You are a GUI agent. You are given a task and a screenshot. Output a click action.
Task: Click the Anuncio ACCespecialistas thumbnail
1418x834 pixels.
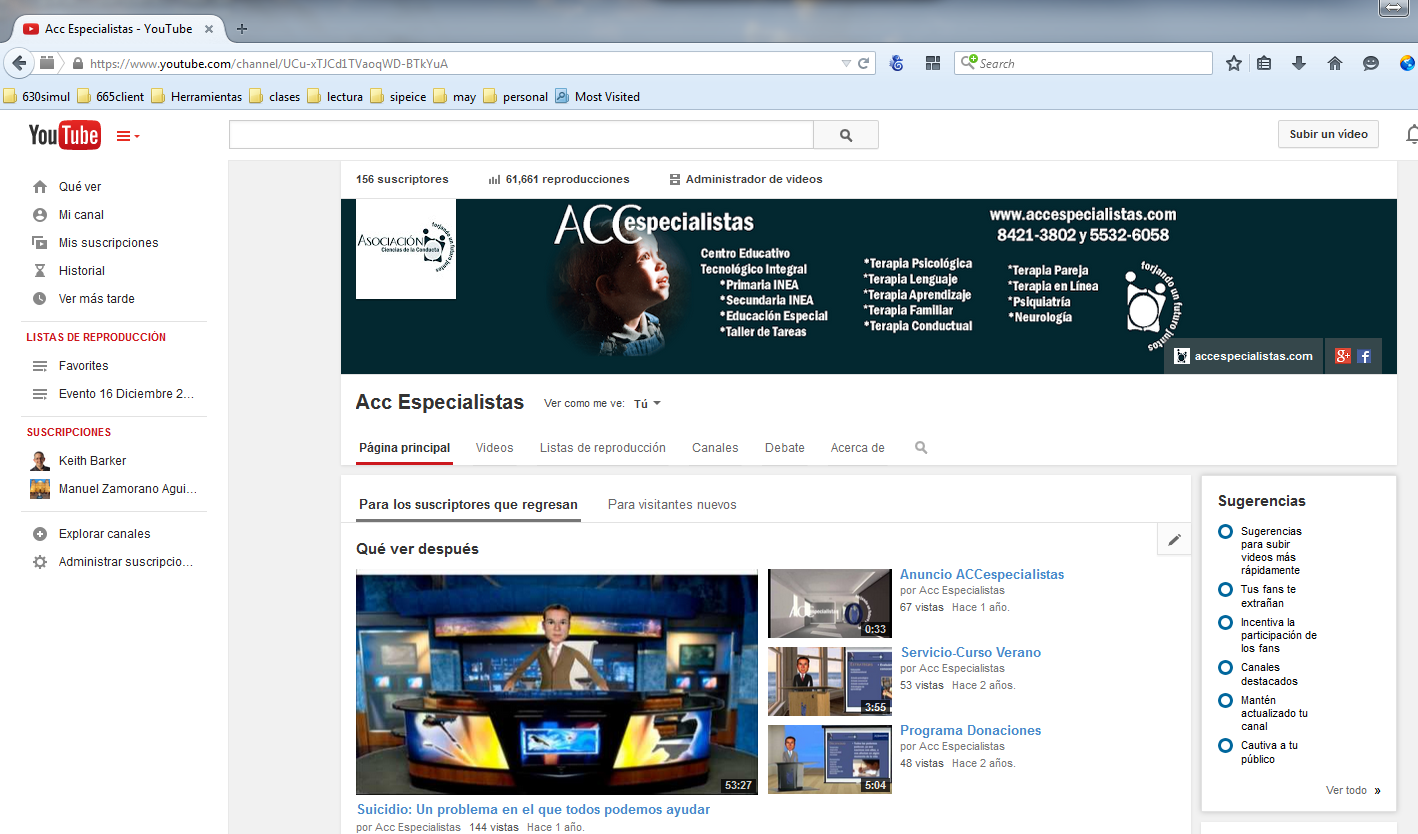[x=830, y=604]
